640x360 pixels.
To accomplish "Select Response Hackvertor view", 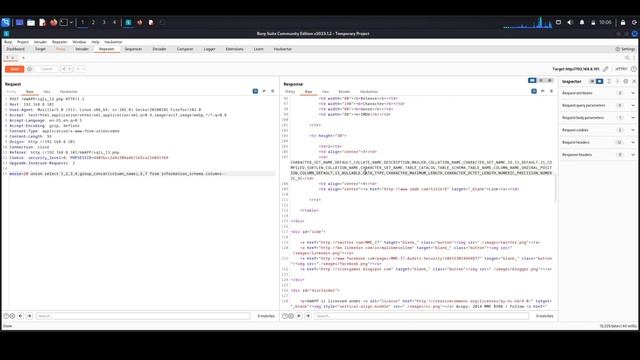I will point(369,92).
